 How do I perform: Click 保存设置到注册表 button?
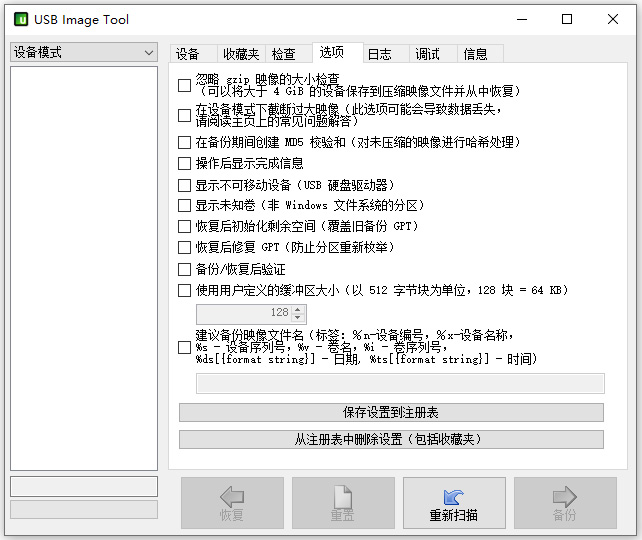tap(391, 413)
